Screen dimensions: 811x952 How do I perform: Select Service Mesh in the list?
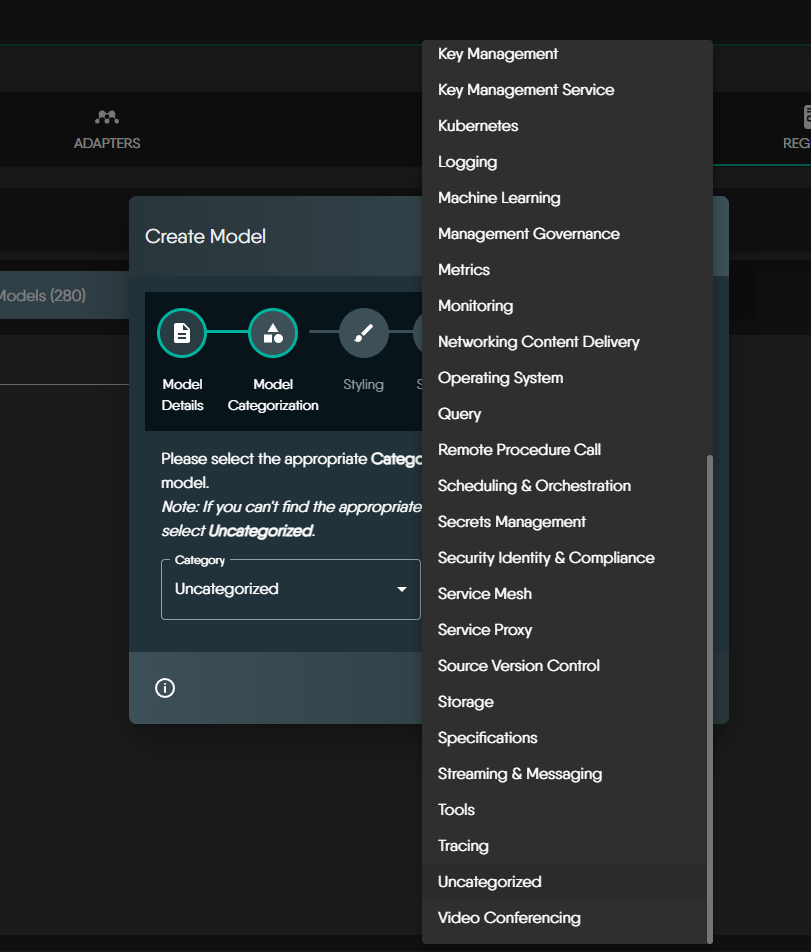coord(485,594)
